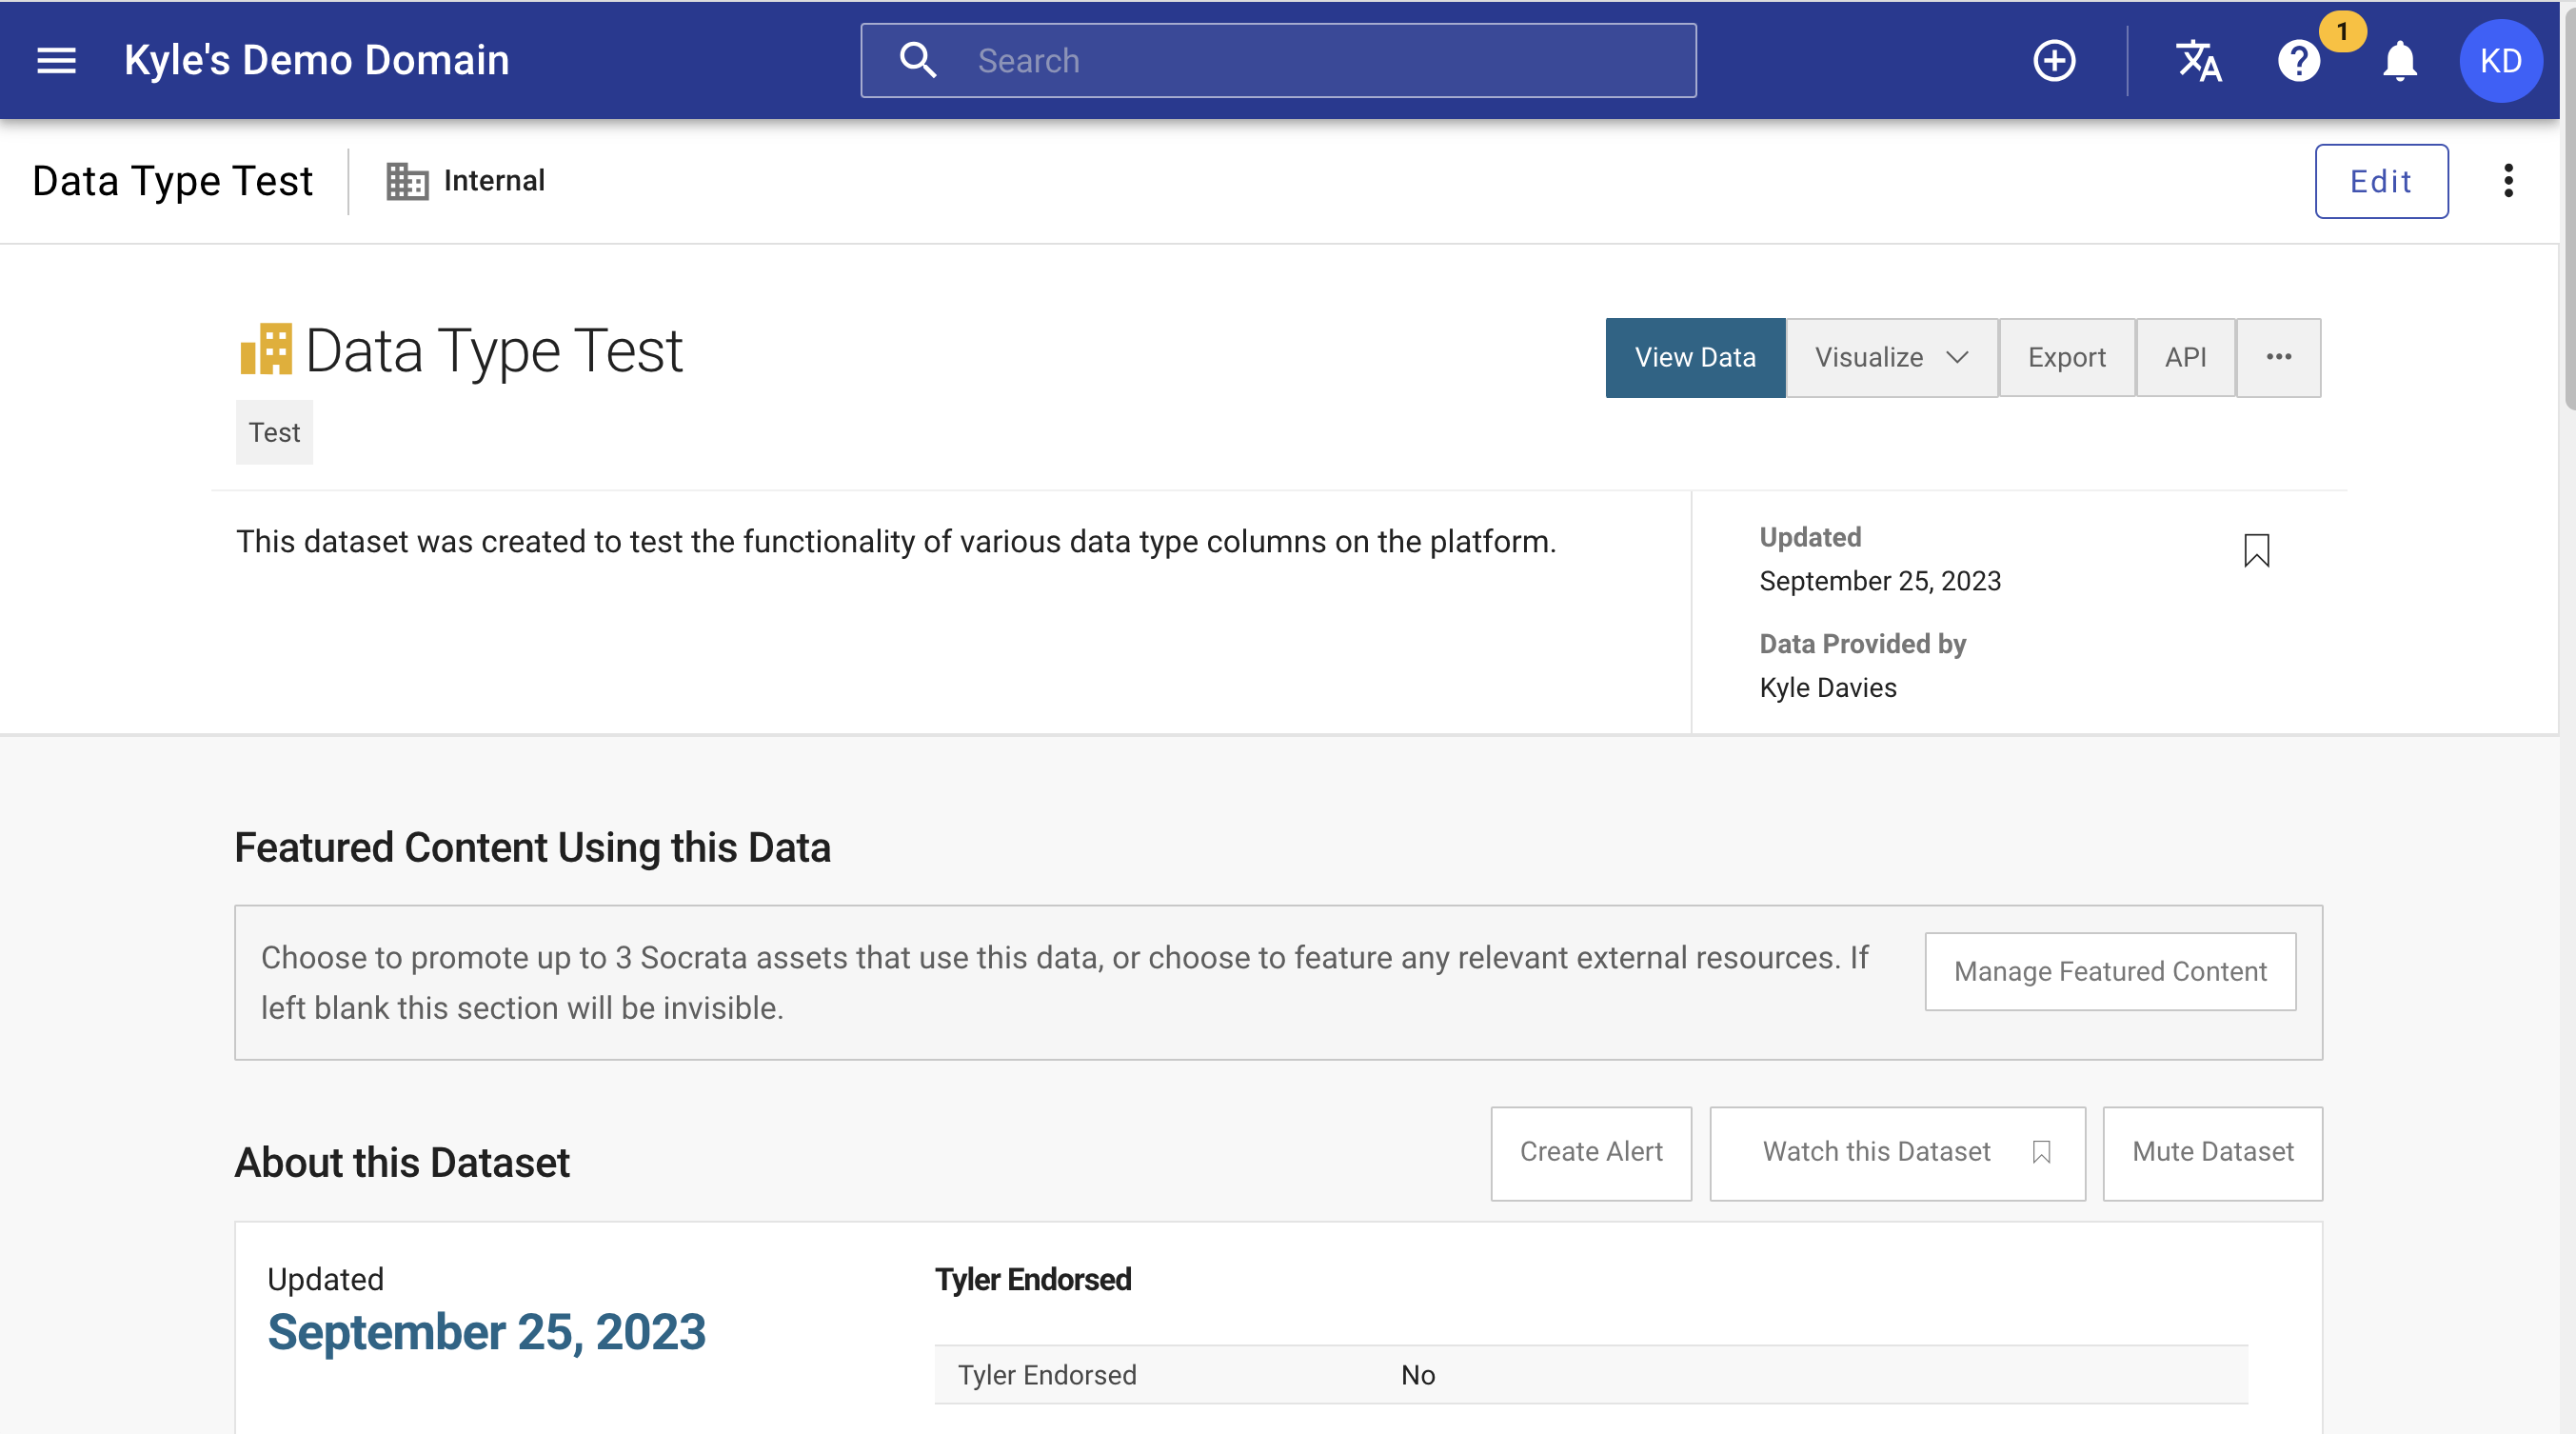Click the large September 25, 2023 date

(486, 1332)
